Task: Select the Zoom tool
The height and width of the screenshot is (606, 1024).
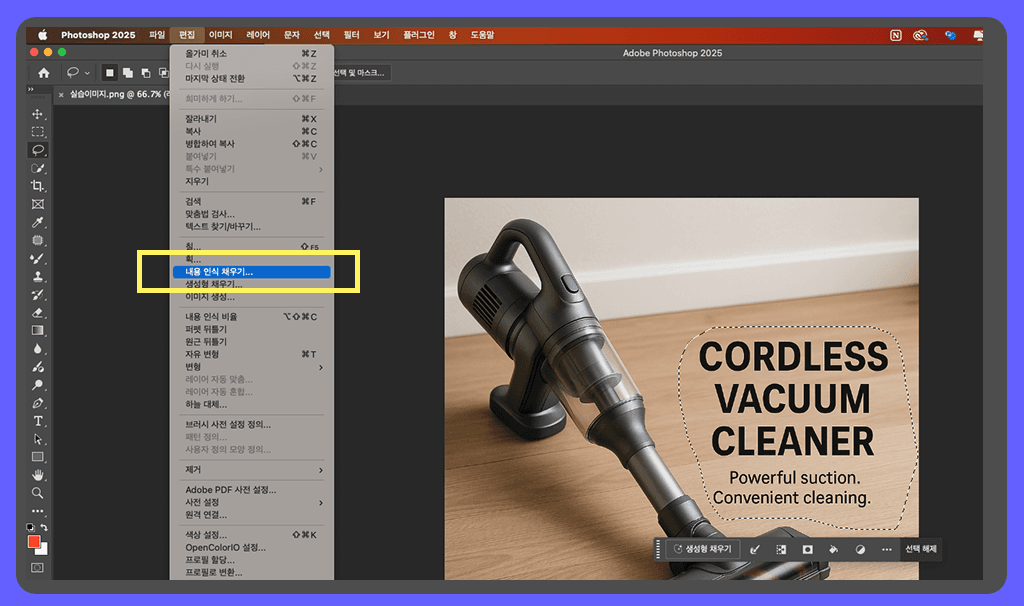Action: point(38,493)
